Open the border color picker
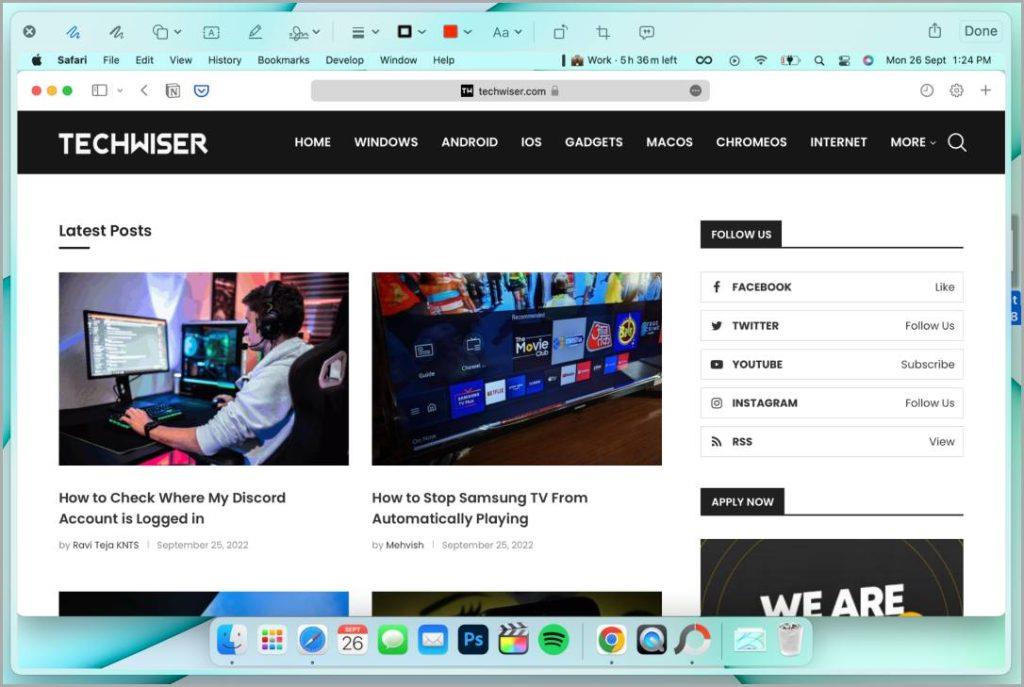The image size is (1024, 687). [411, 31]
